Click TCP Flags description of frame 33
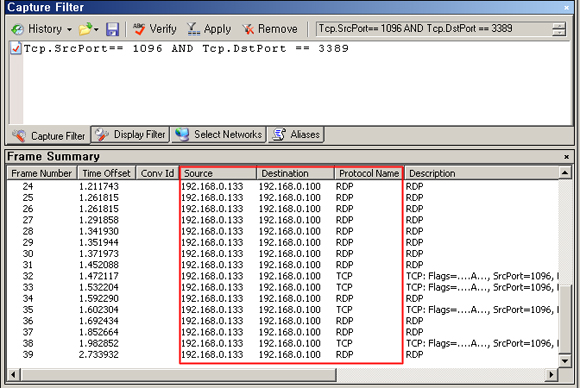 coord(482,287)
